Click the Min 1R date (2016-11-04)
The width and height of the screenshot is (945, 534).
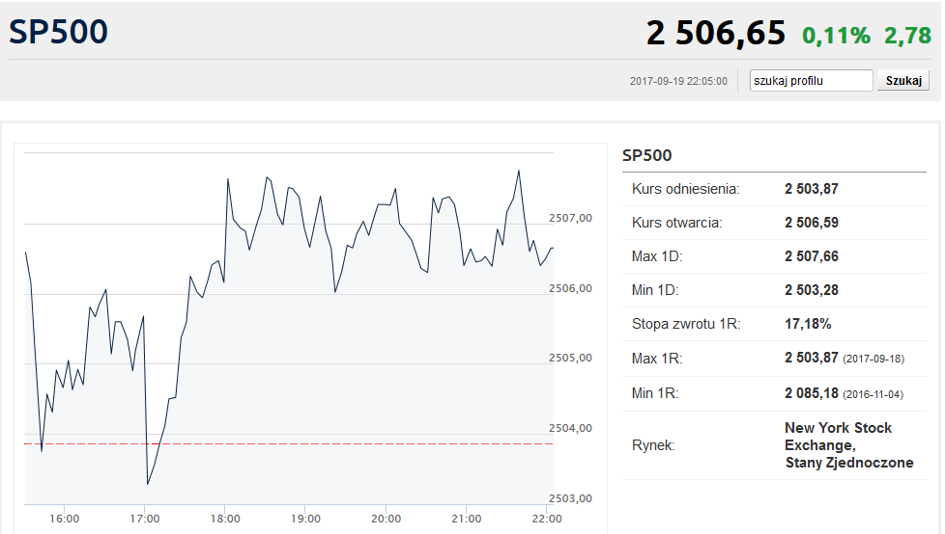(x=873, y=394)
